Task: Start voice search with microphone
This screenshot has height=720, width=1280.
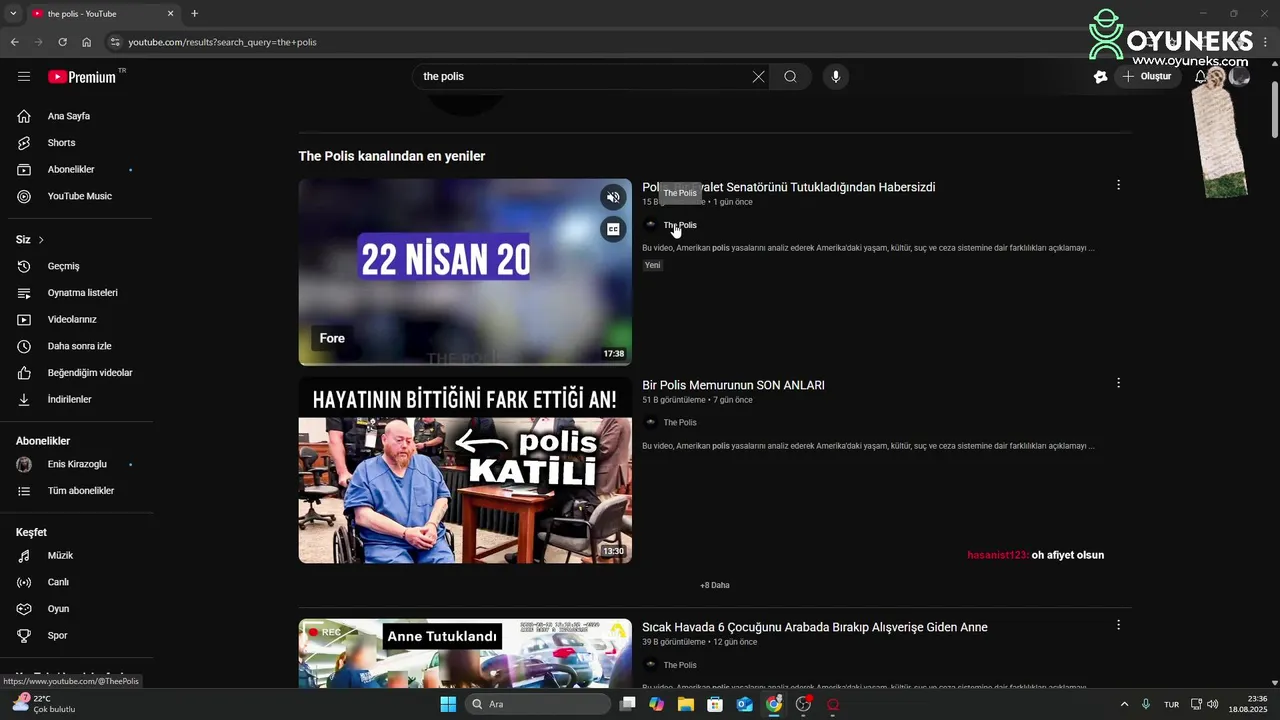Action: tap(836, 76)
